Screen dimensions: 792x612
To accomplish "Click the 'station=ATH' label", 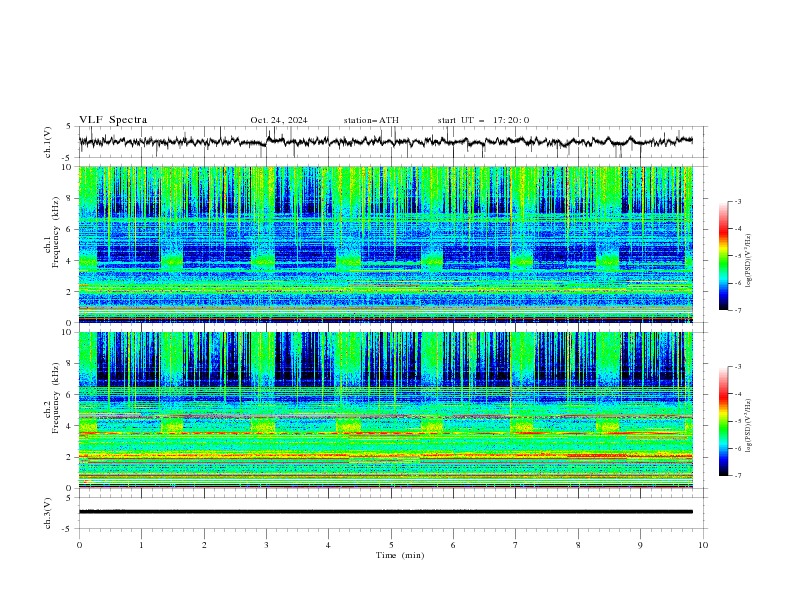I will coord(371,120).
